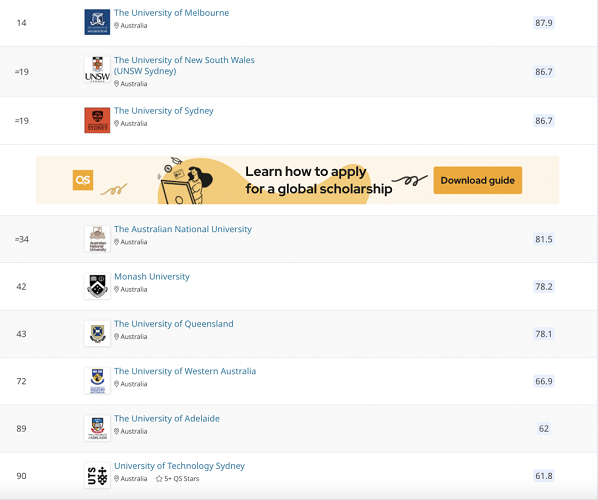The image size is (598, 500).
Task: Open University of Technology Sydney link
Action: point(179,466)
